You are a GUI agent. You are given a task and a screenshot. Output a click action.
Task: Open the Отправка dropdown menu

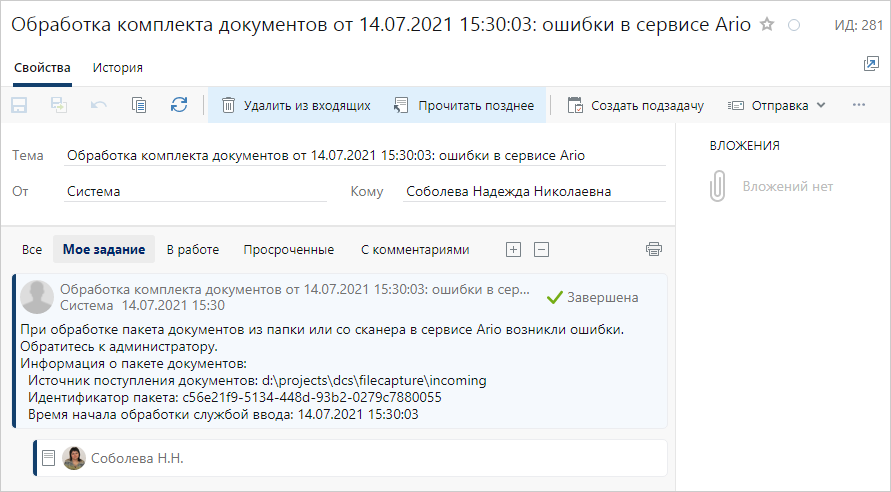(x=777, y=105)
